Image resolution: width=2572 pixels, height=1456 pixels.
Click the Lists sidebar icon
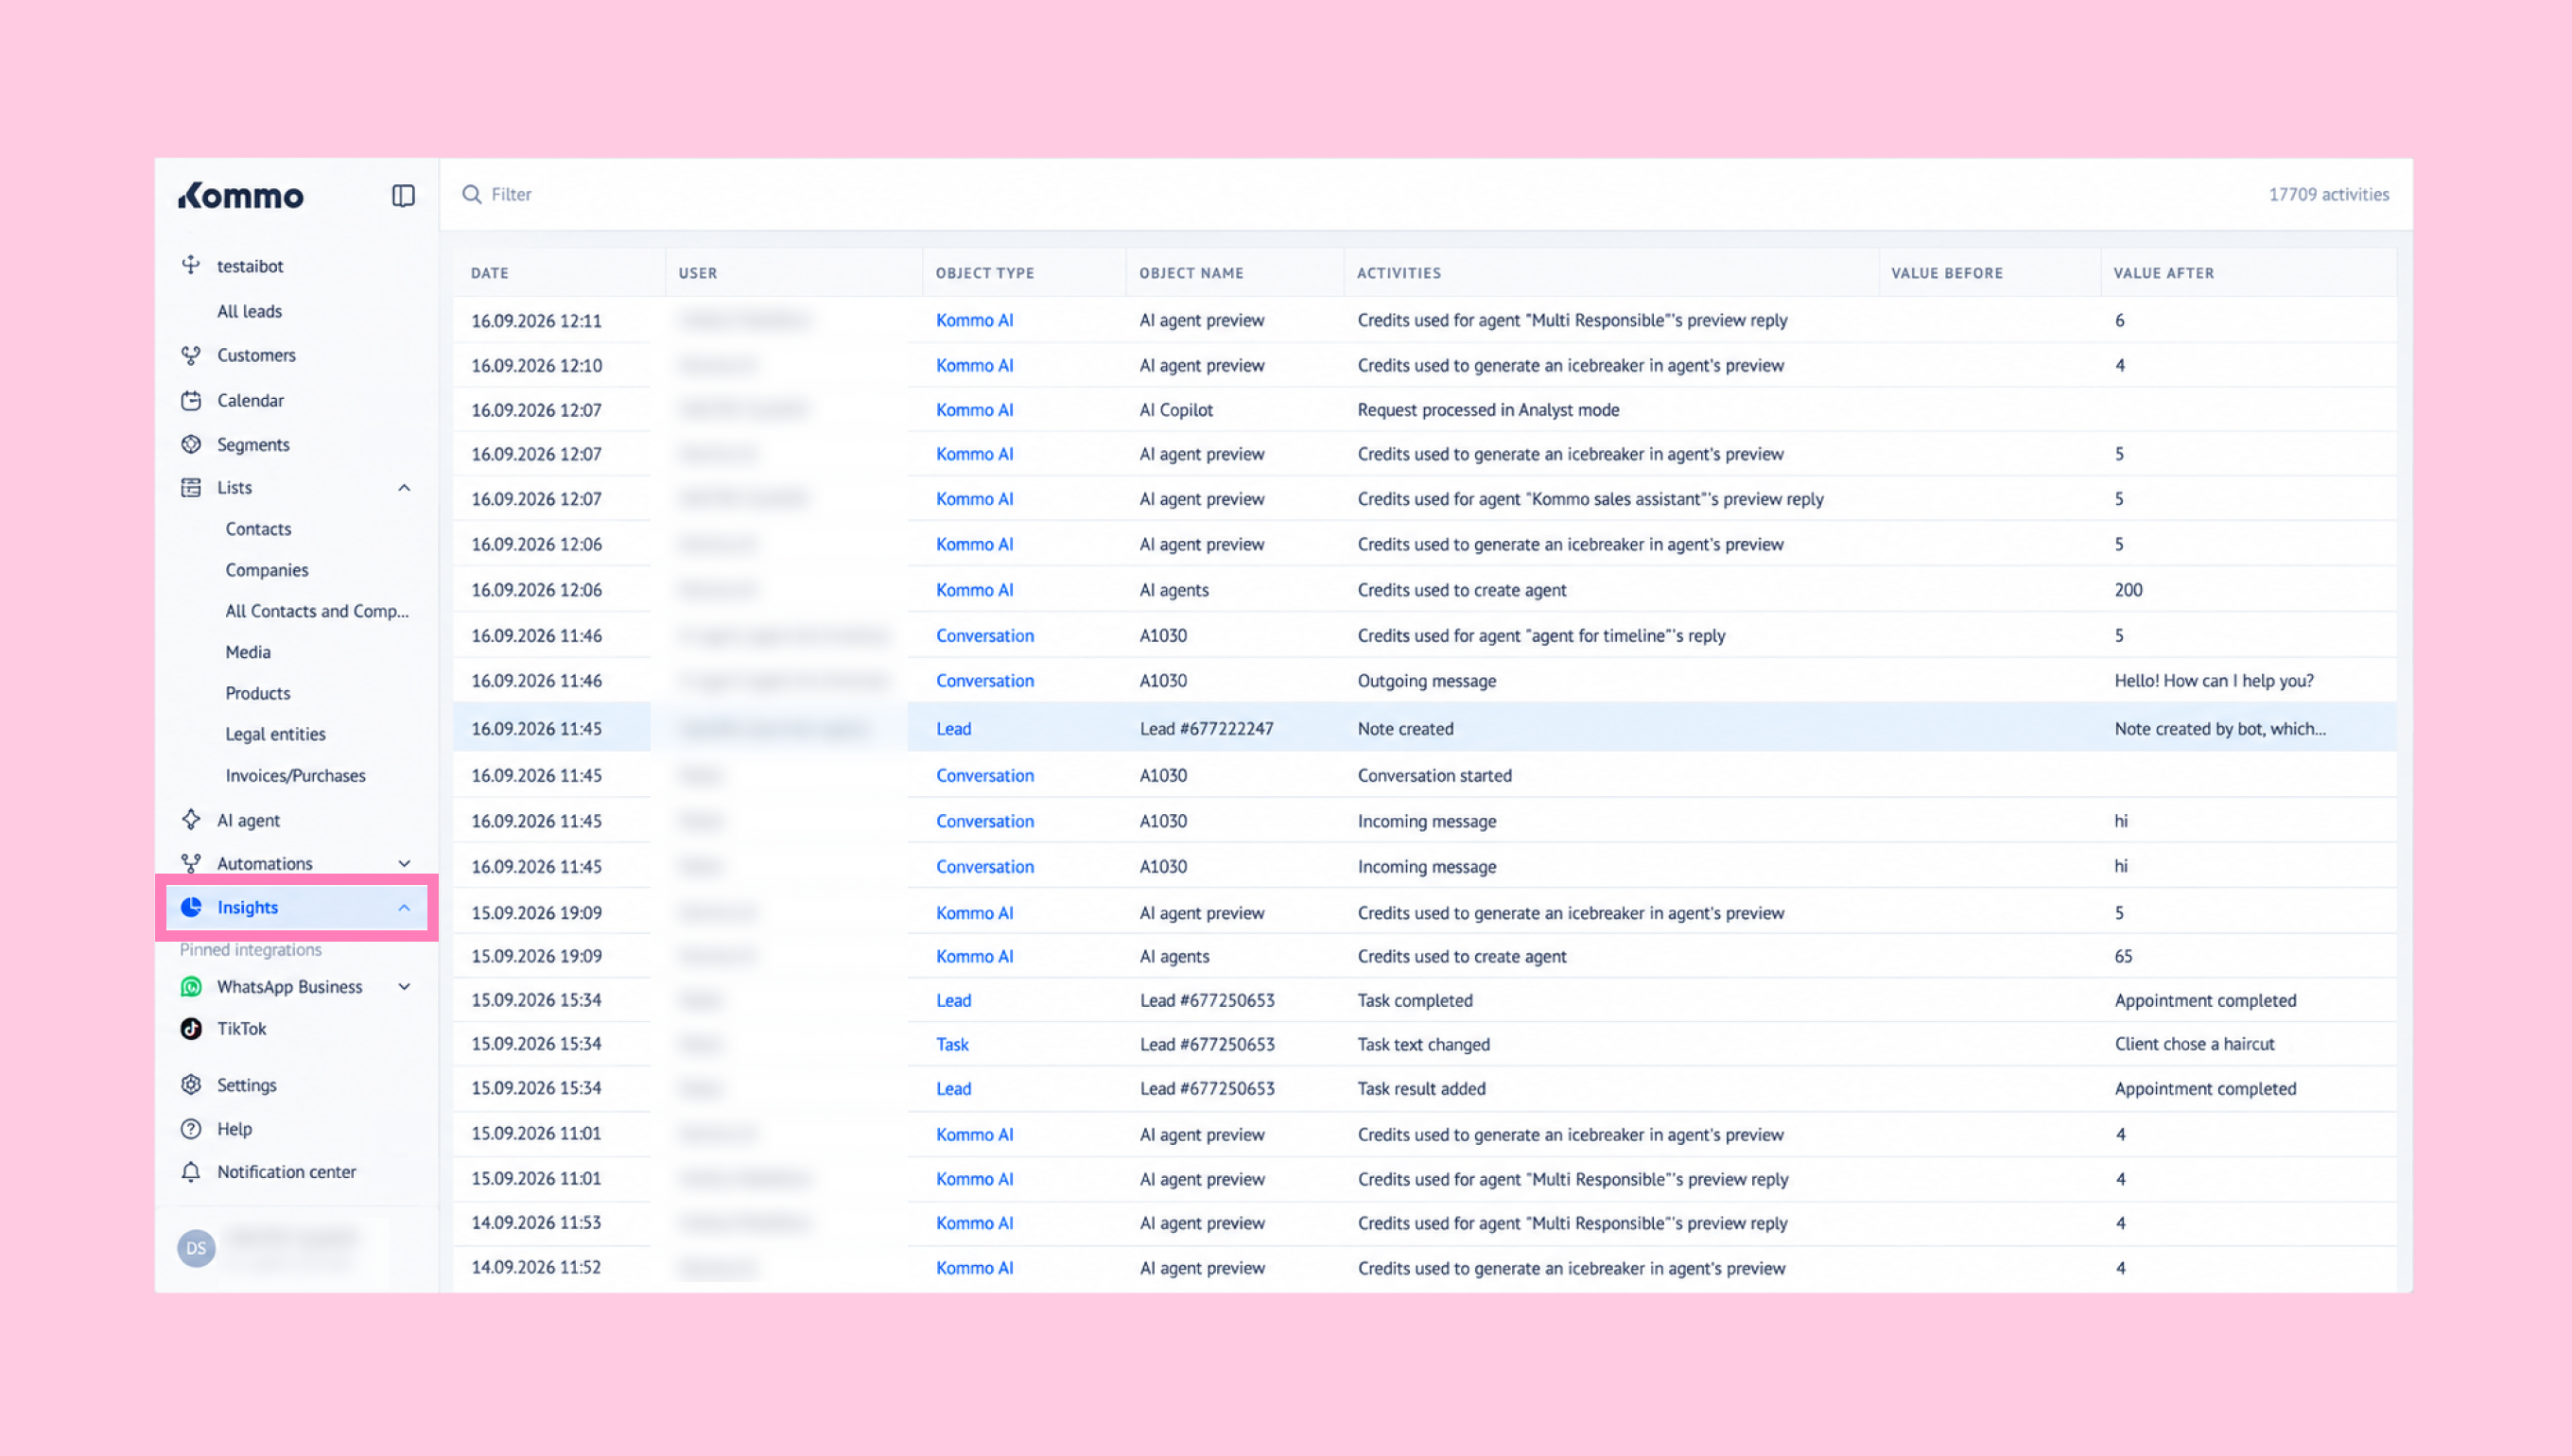[x=191, y=487]
